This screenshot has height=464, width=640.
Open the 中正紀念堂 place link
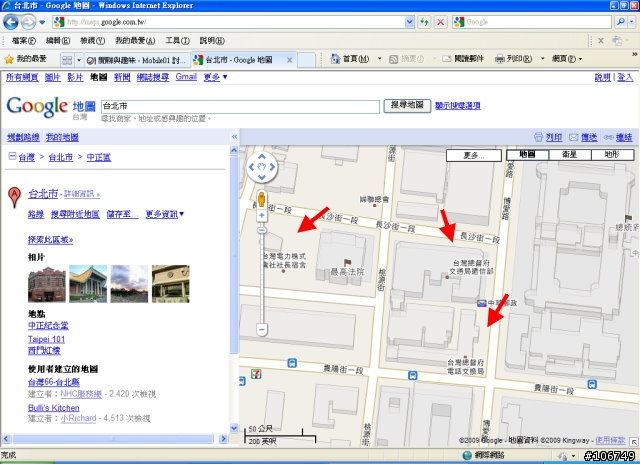48,326
